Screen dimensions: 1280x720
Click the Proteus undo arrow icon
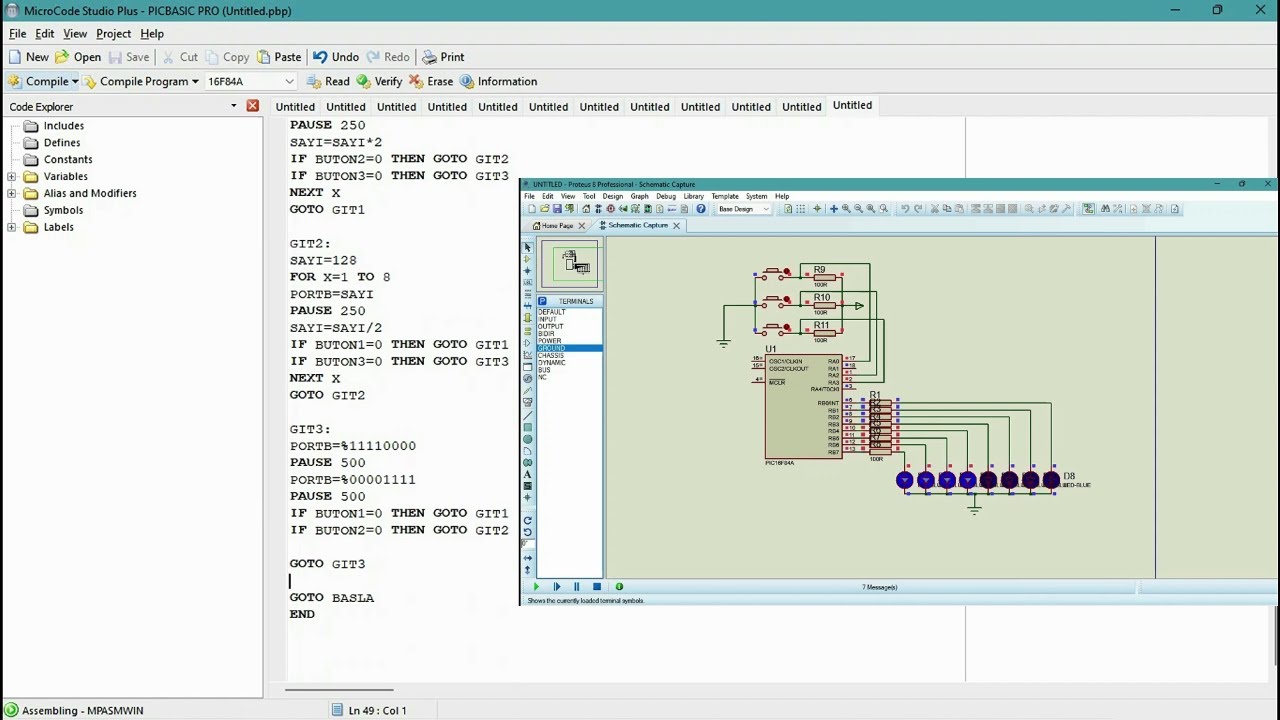point(905,209)
